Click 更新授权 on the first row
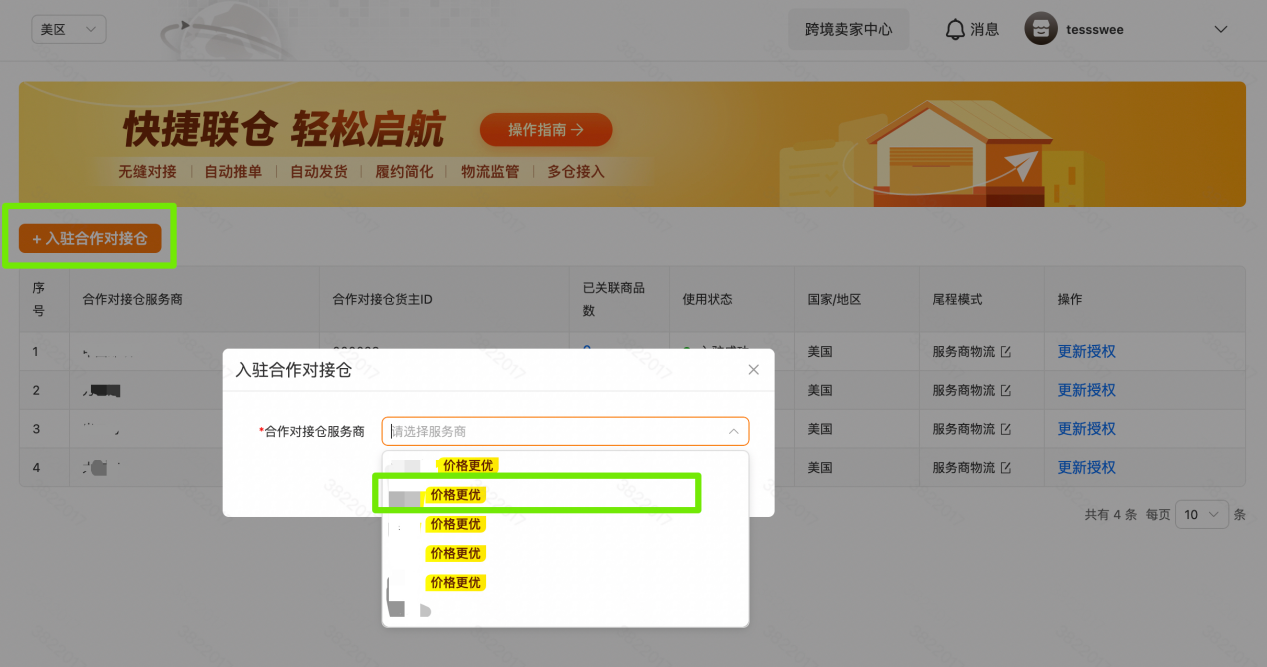This screenshot has height=667, width=1267. (1086, 351)
